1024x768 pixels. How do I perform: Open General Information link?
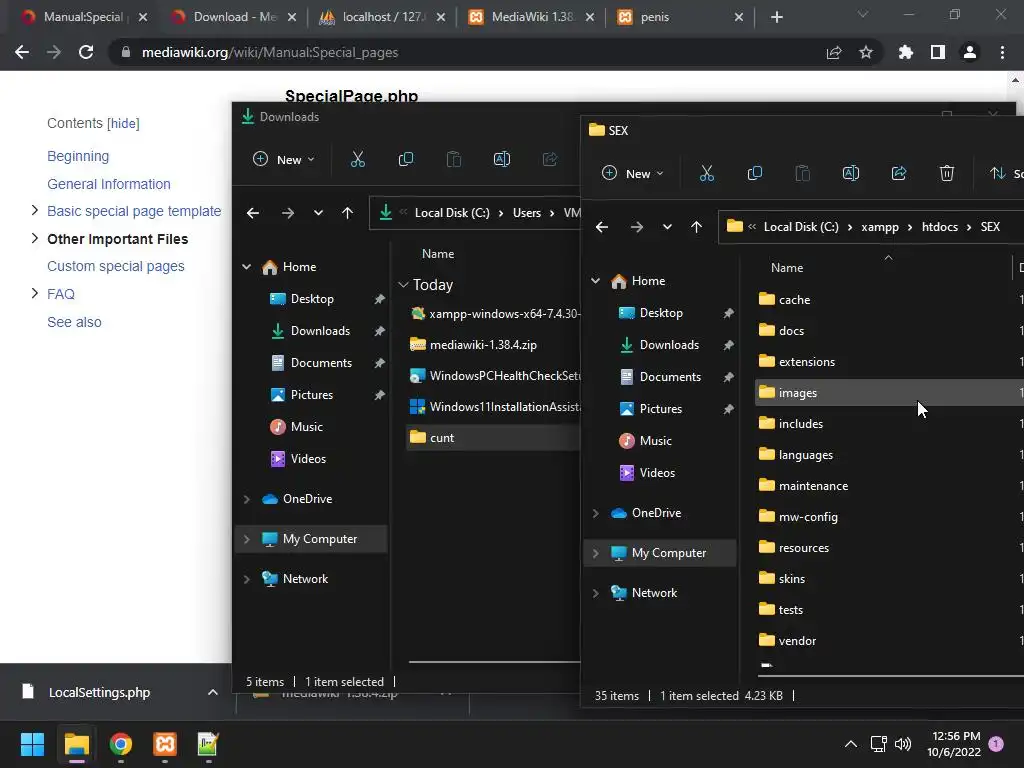(x=108, y=184)
